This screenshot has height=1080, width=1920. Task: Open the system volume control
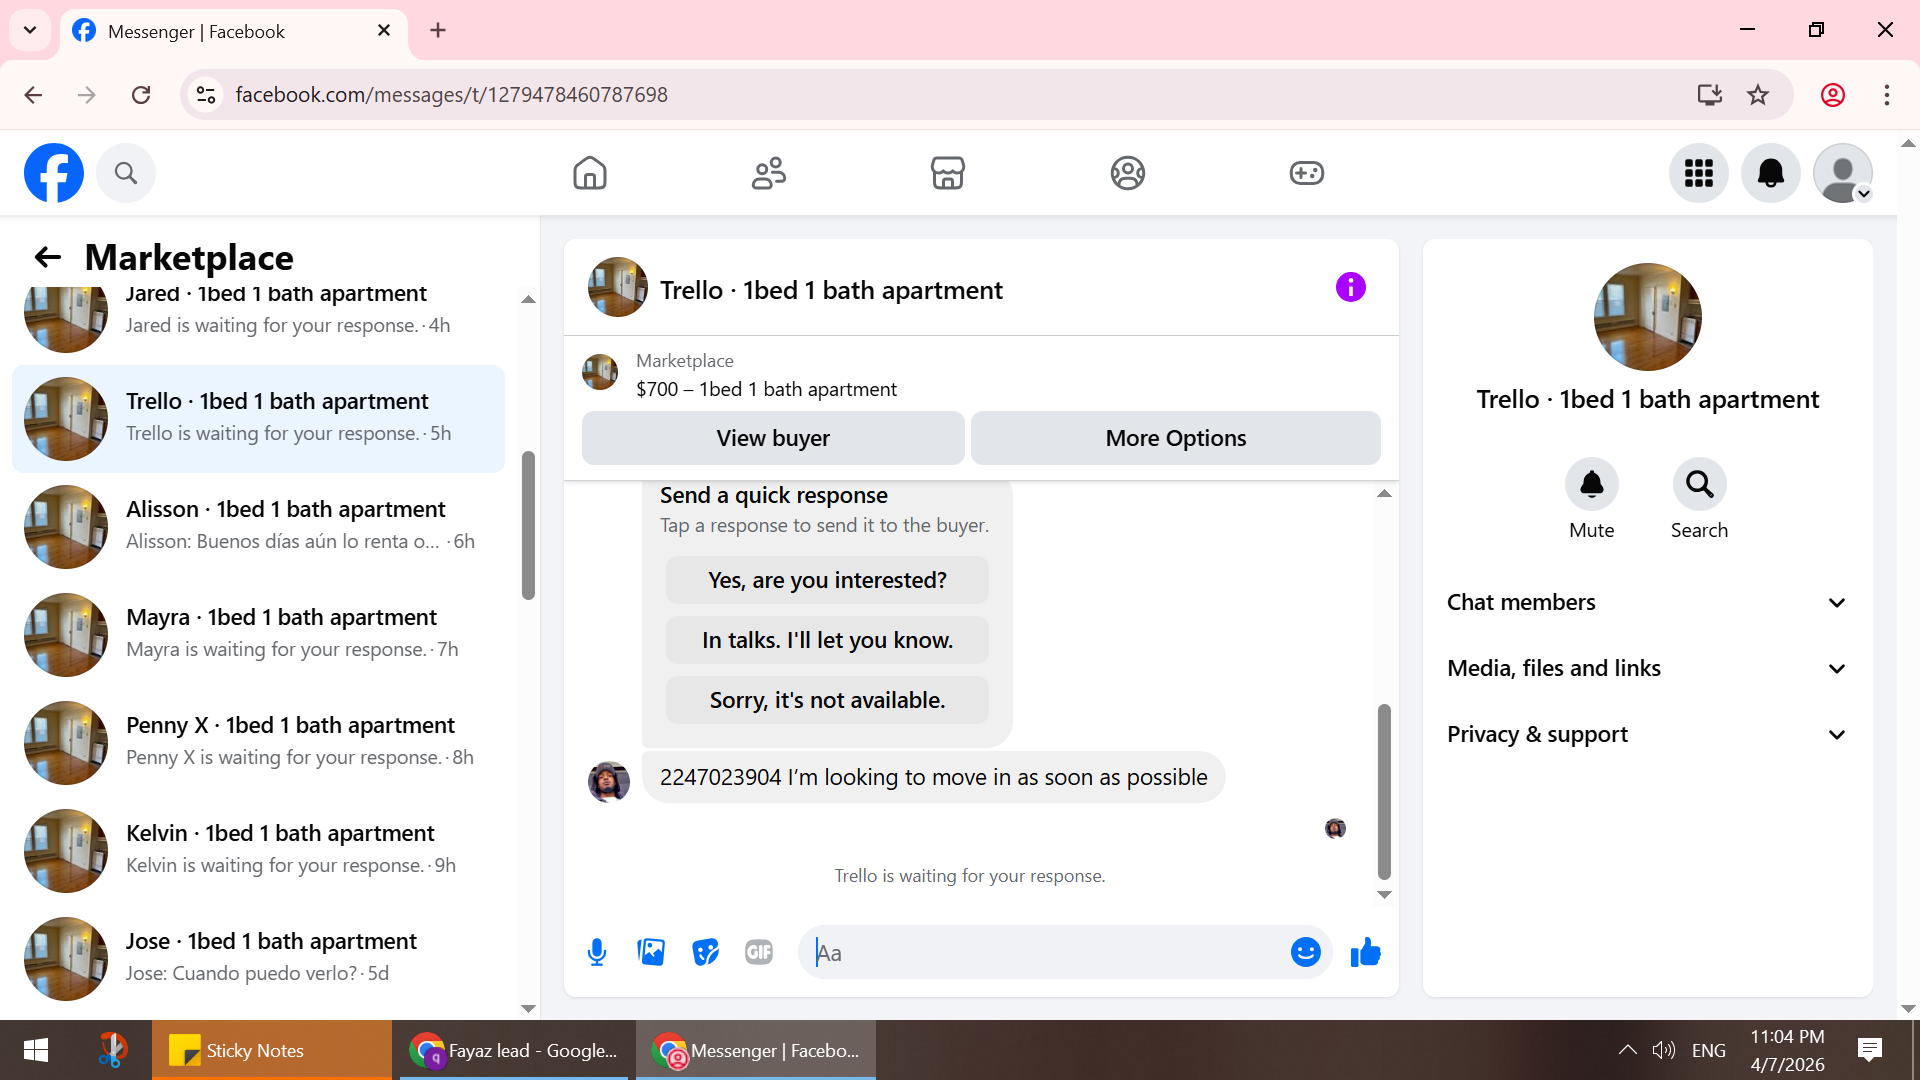(x=1664, y=1050)
